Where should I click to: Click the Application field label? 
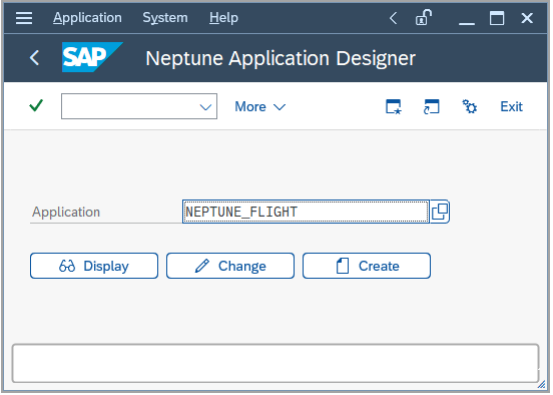(x=66, y=212)
